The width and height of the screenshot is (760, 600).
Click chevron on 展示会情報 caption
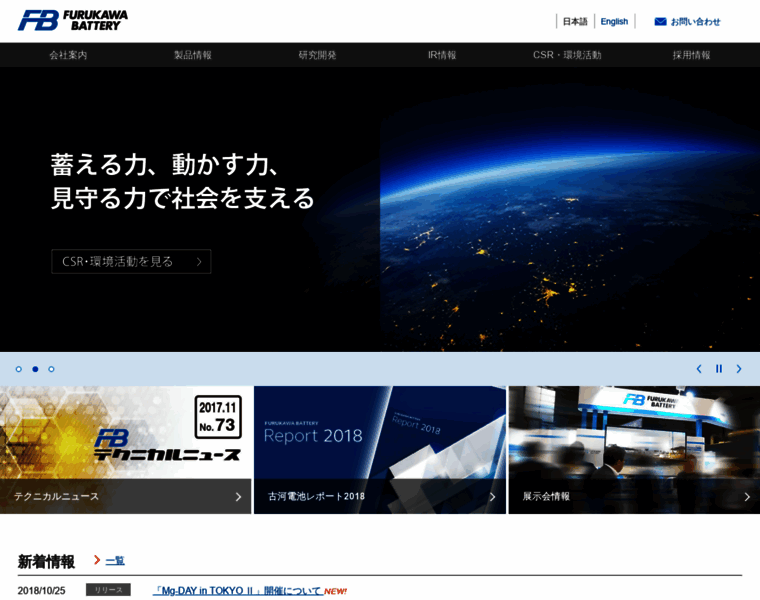(747, 497)
